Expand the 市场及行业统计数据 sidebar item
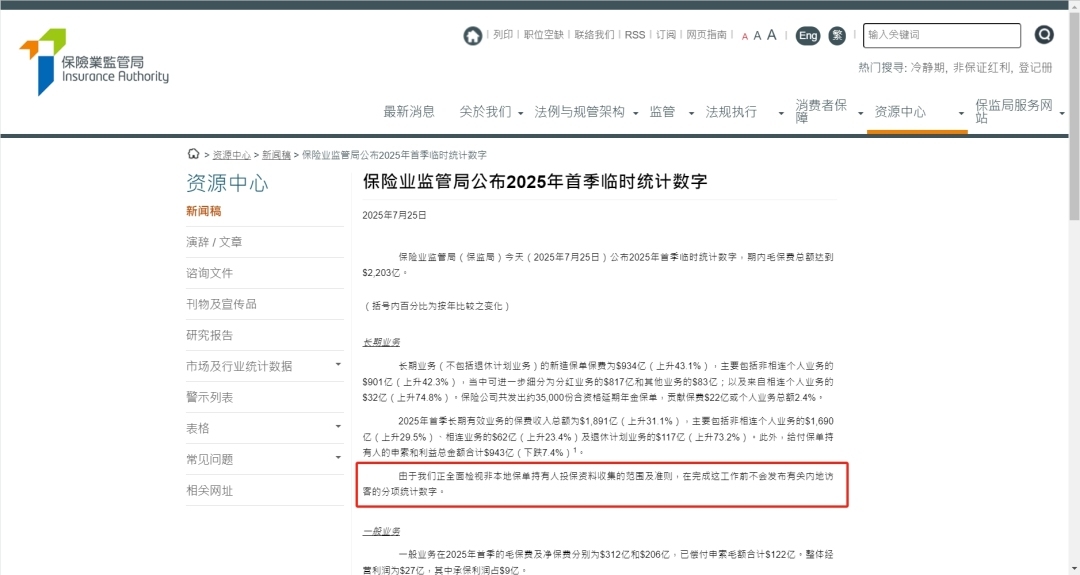 point(338,366)
